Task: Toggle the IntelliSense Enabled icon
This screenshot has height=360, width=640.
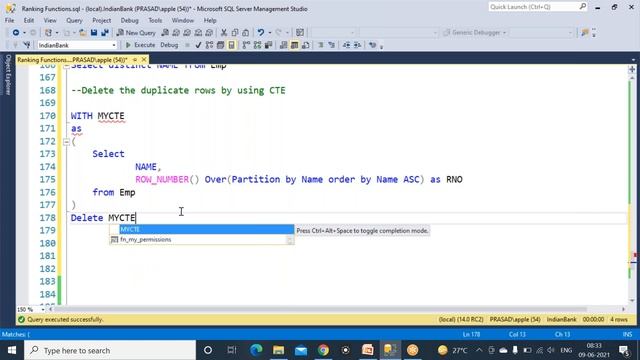Action: tap(231, 45)
